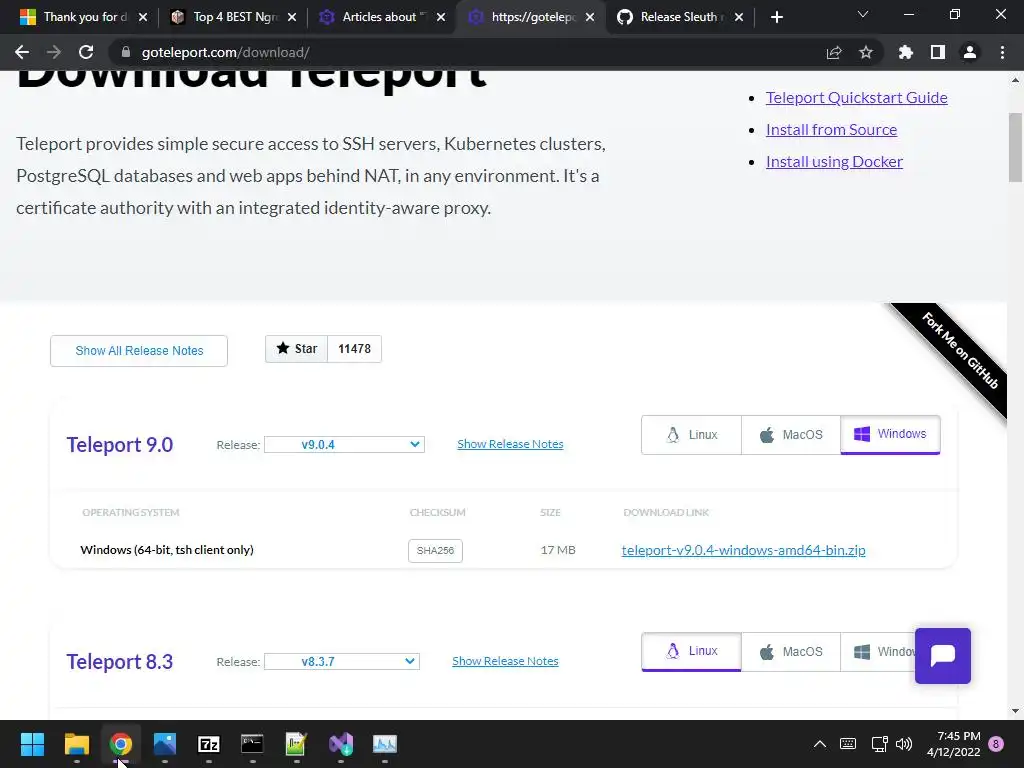Show Release Notes for Teleport 8.3
Screen dimensions: 1024x768
[x=505, y=661]
